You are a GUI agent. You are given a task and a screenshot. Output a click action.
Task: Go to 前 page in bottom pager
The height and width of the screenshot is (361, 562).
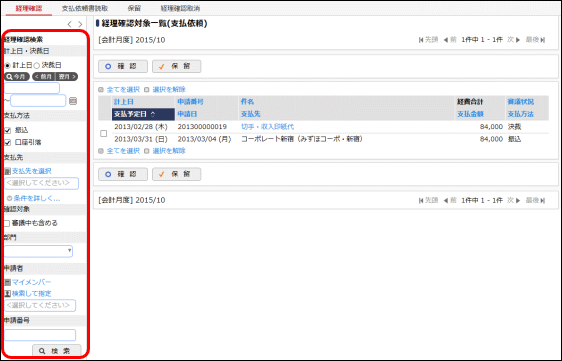(x=450, y=200)
